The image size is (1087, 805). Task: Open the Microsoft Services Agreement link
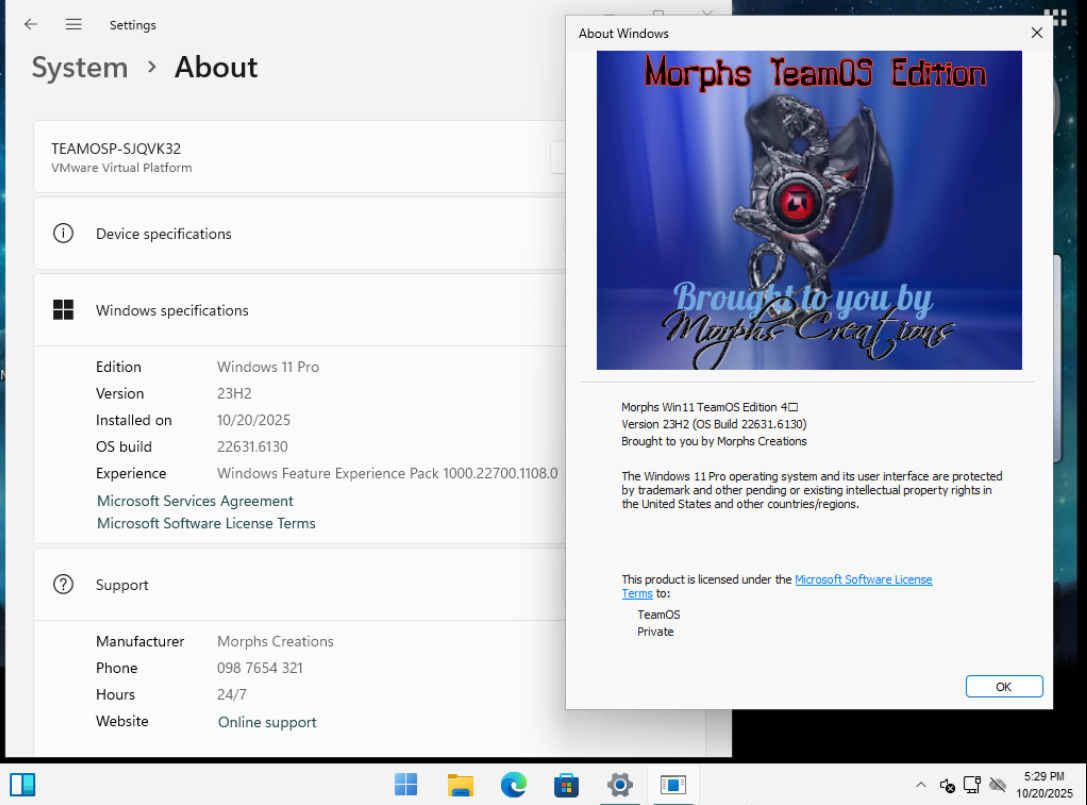pyautogui.click(x=195, y=501)
